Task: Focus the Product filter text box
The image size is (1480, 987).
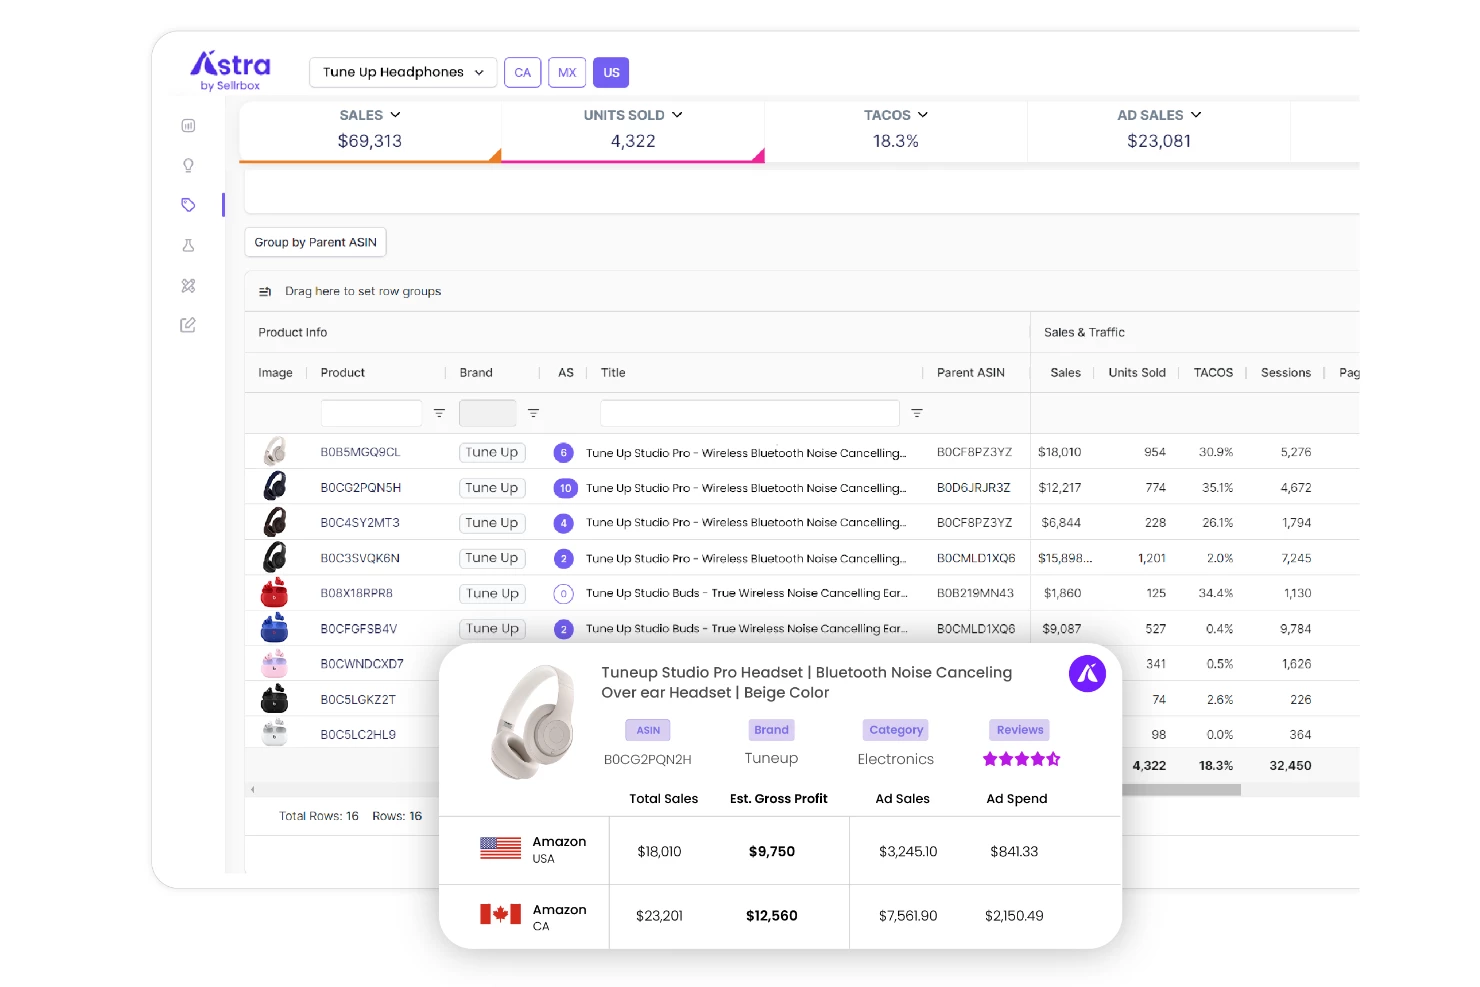Action: [x=371, y=413]
